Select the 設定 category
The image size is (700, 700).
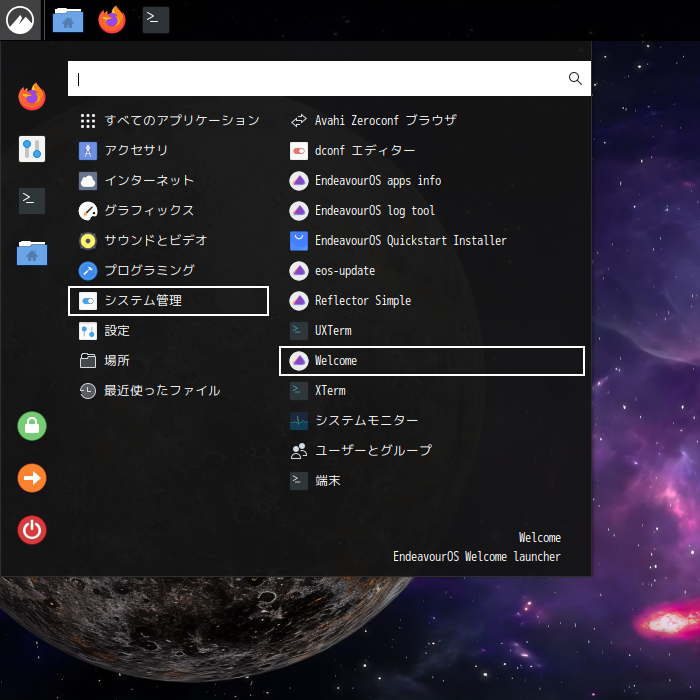point(168,331)
